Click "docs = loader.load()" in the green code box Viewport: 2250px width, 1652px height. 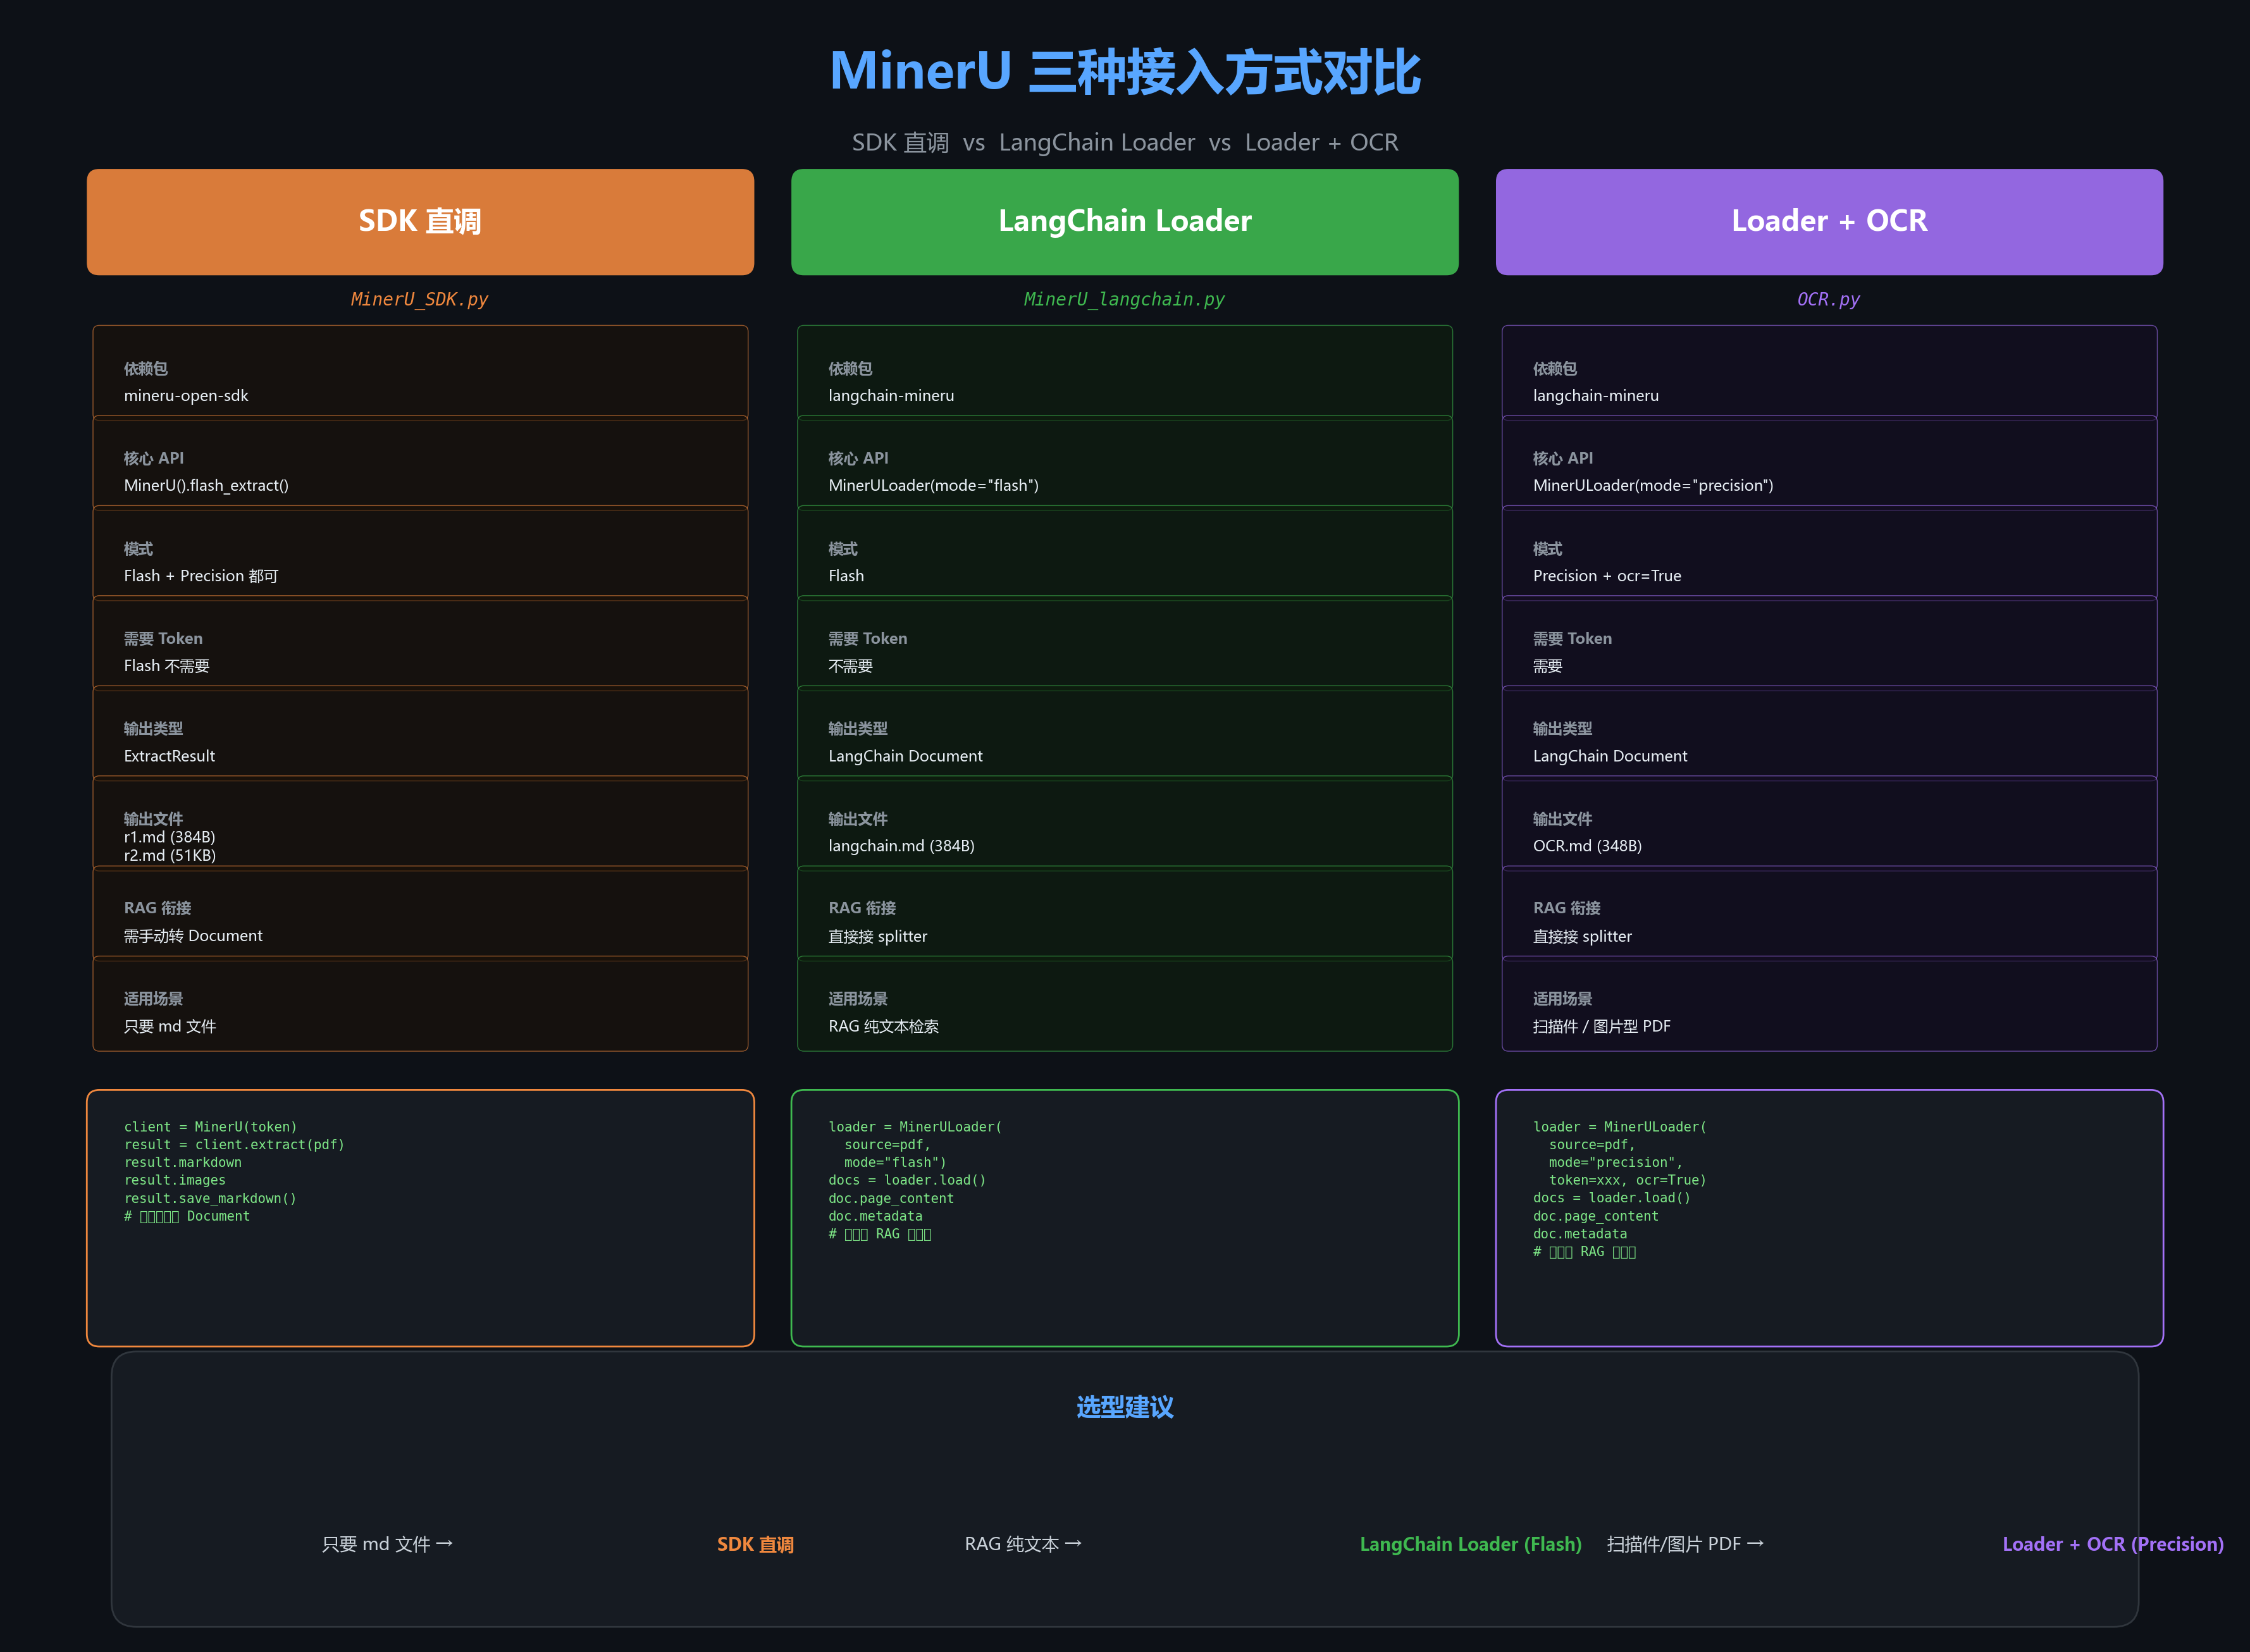pyautogui.click(x=907, y=1181)
